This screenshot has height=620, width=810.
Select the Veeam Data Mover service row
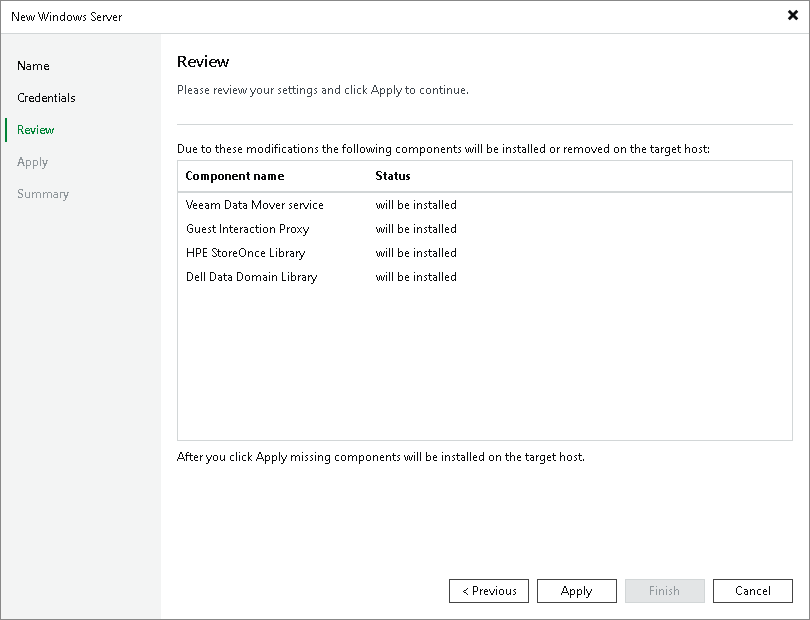click(x=485, y=205)
